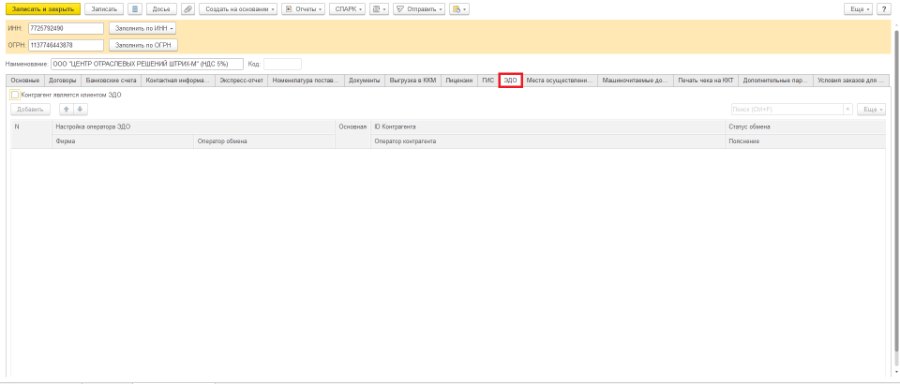
Task: Expand the 'Заполнить по ИНН' dropdown button
Action: click(142, 28)
